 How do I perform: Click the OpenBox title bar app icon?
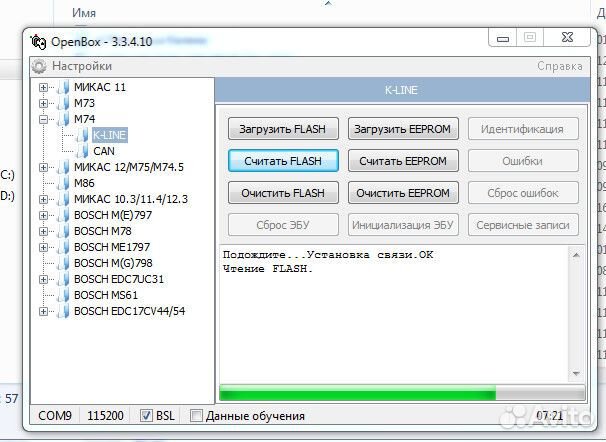point(39,41)
